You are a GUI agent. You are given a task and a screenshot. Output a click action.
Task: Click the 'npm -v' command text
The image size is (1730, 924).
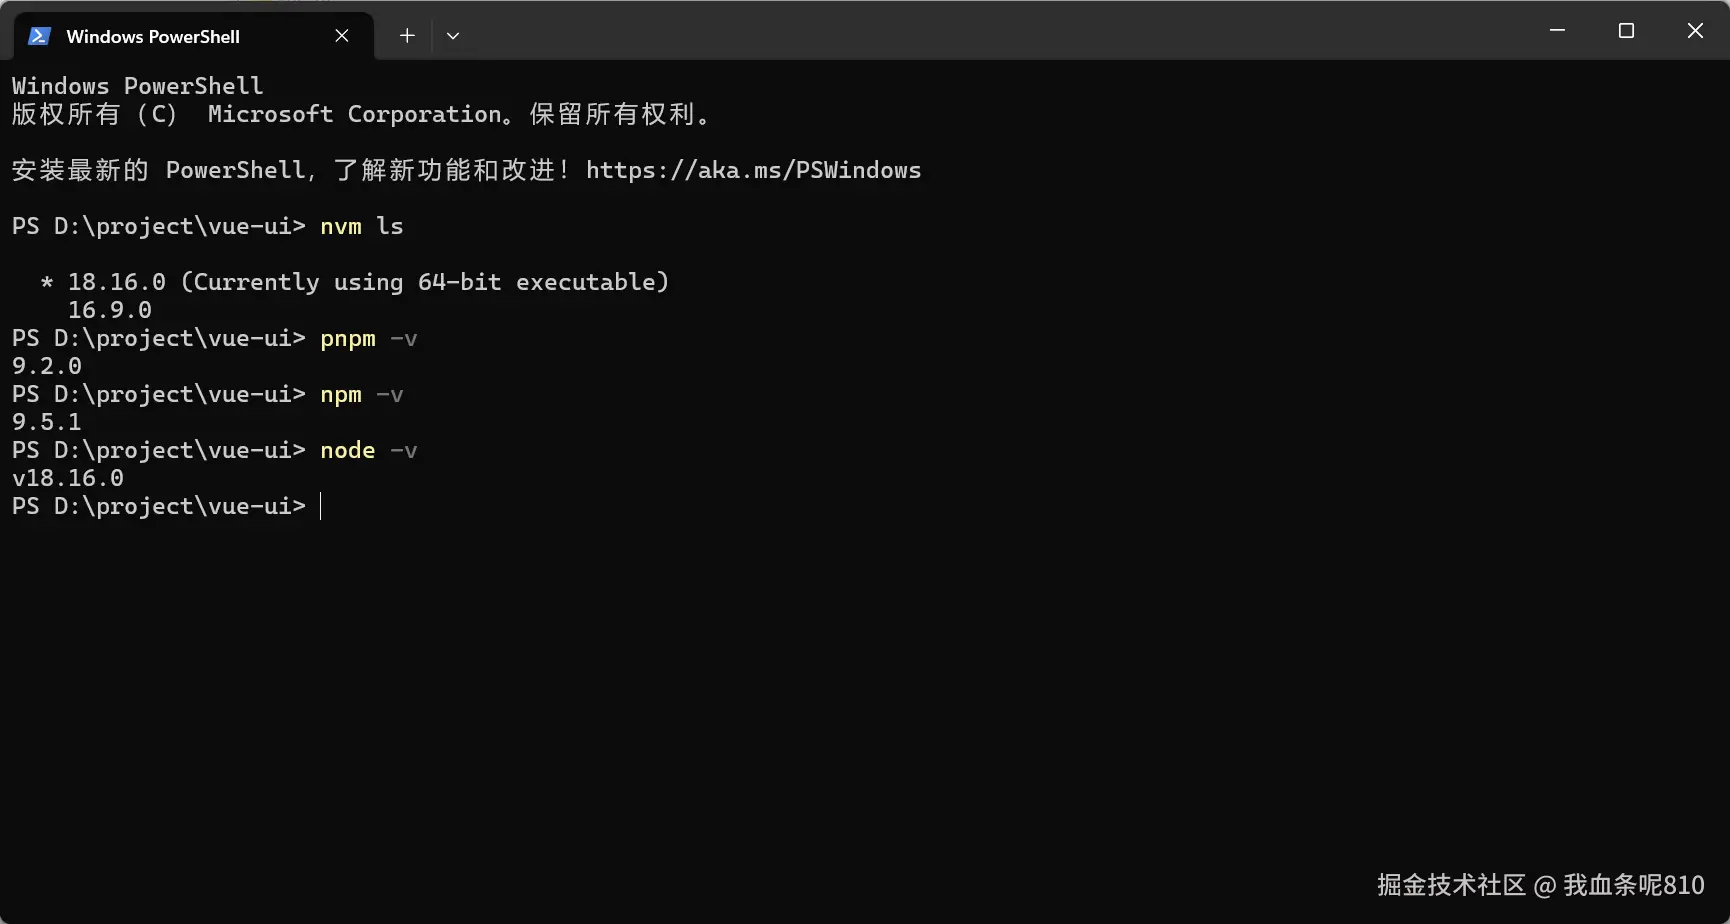tap(361, 395)
